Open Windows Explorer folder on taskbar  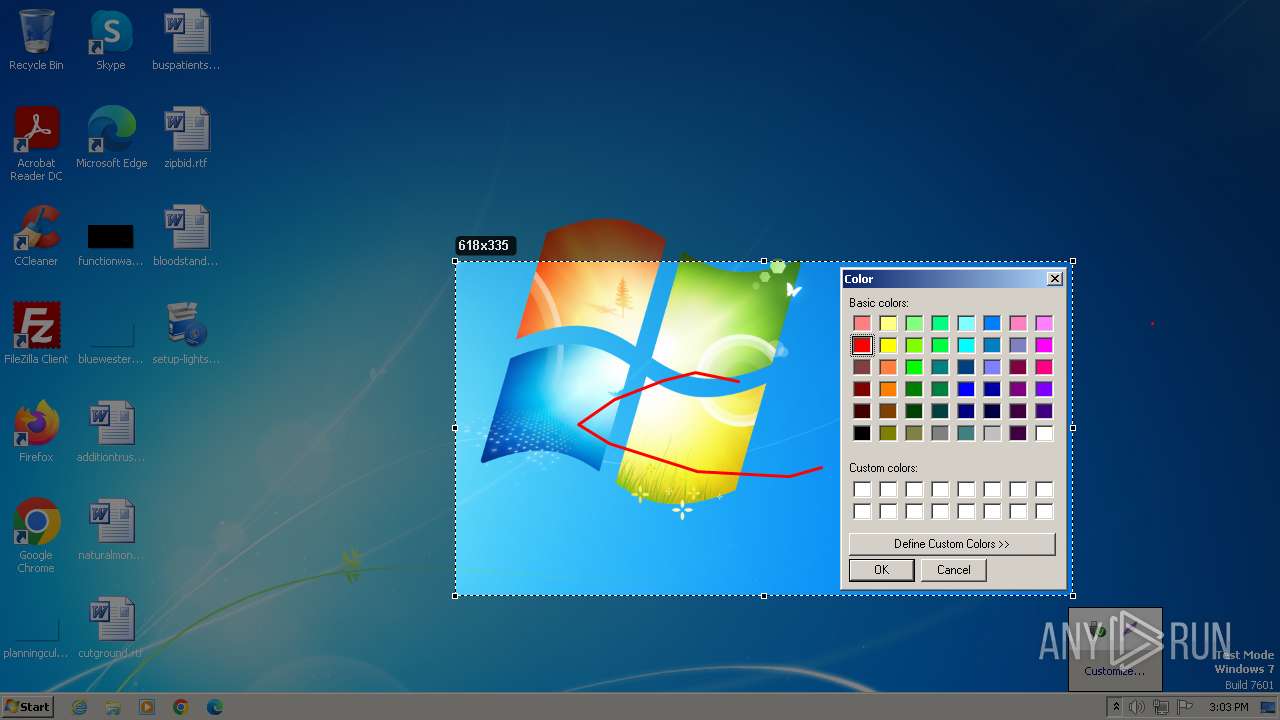pyautogui.click(x=113, y=707)
